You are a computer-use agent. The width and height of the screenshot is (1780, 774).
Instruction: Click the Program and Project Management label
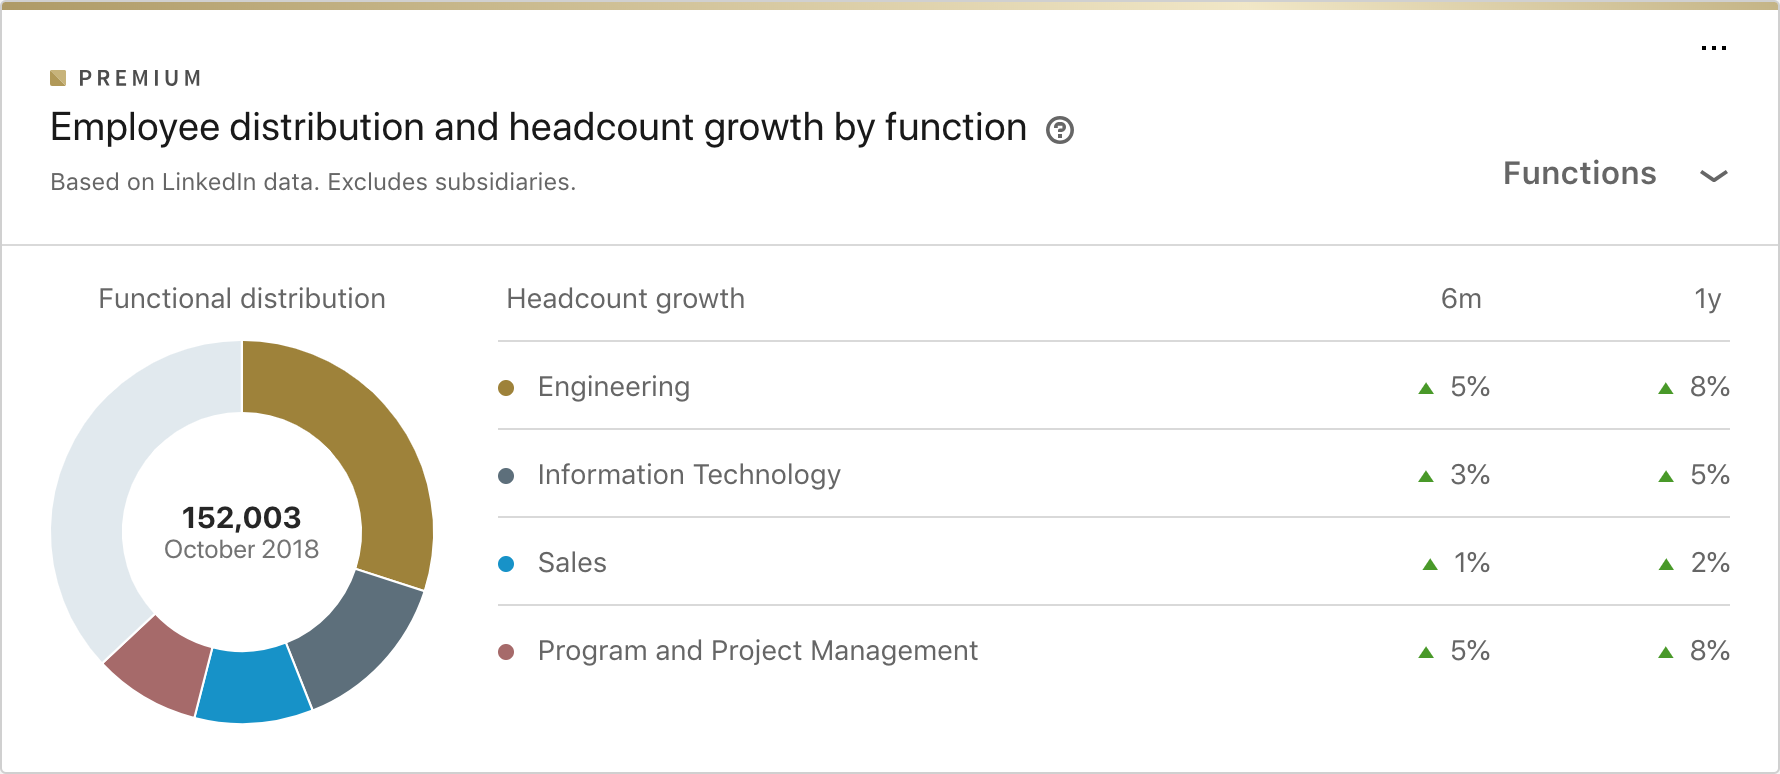click(757, 651)
